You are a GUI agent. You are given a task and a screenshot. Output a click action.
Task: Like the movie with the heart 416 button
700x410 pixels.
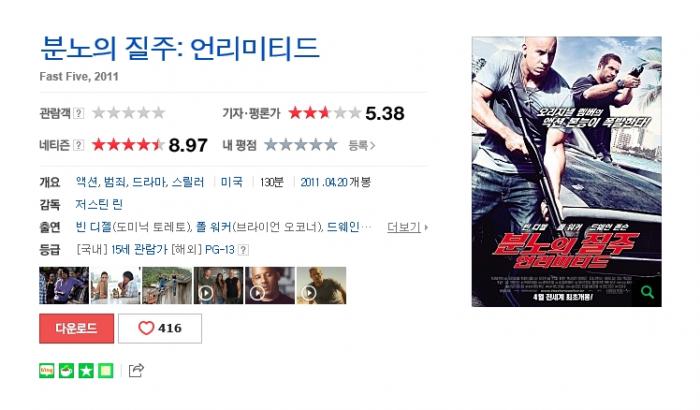(x=160, y=328)
